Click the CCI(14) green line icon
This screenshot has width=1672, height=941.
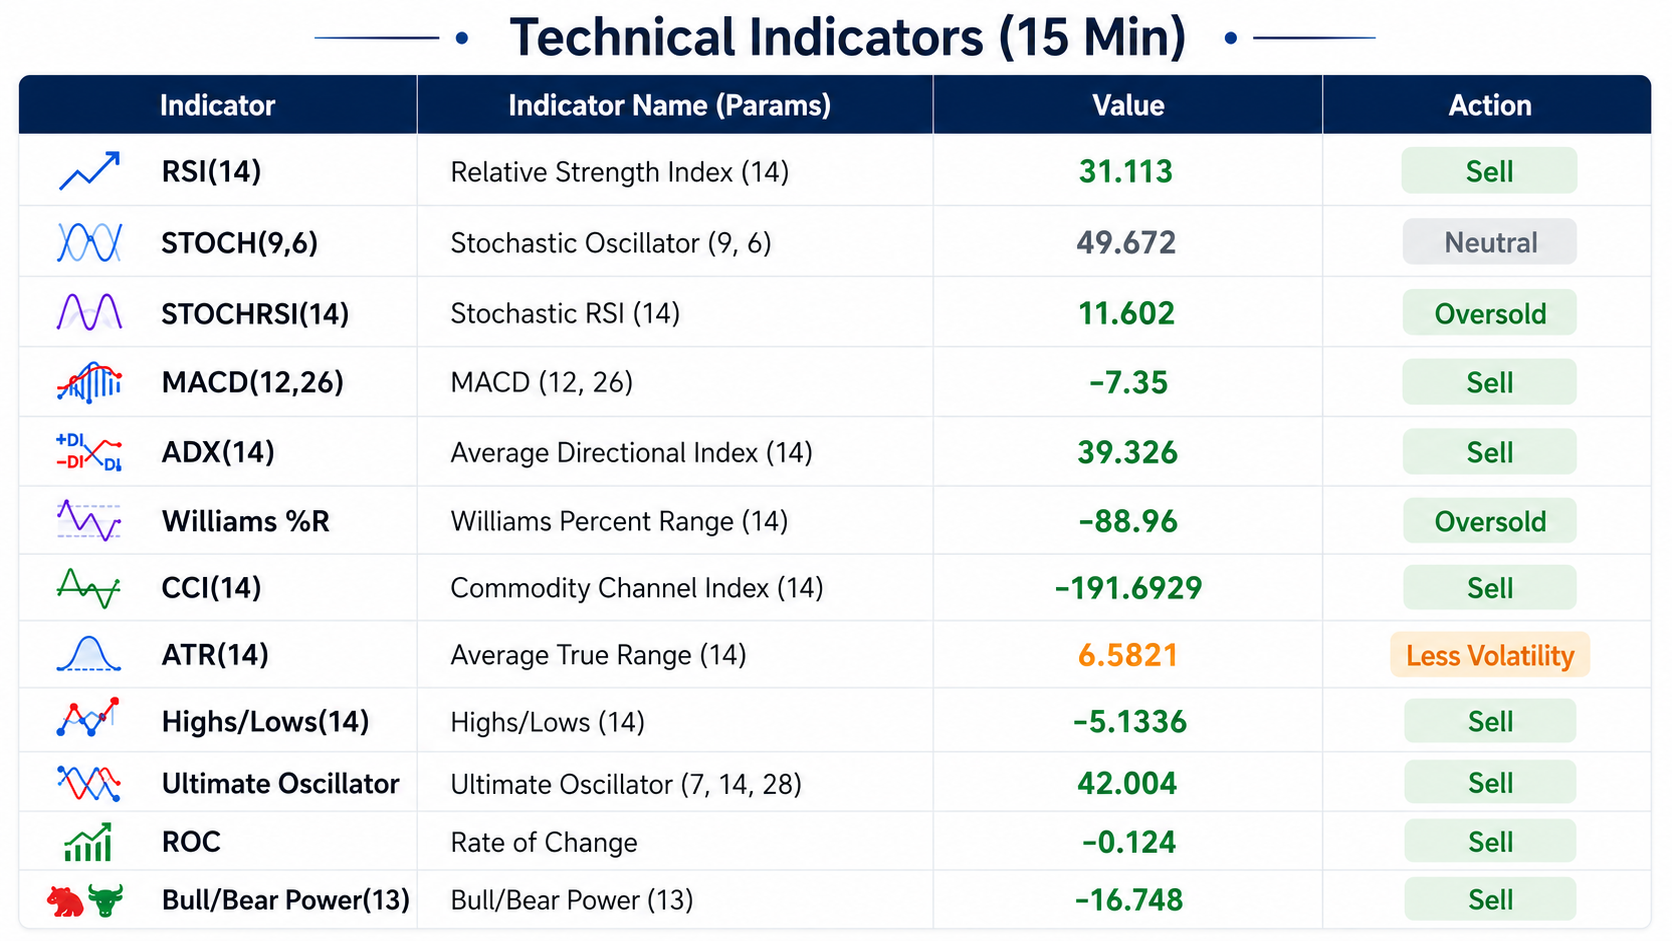[89, 588]
